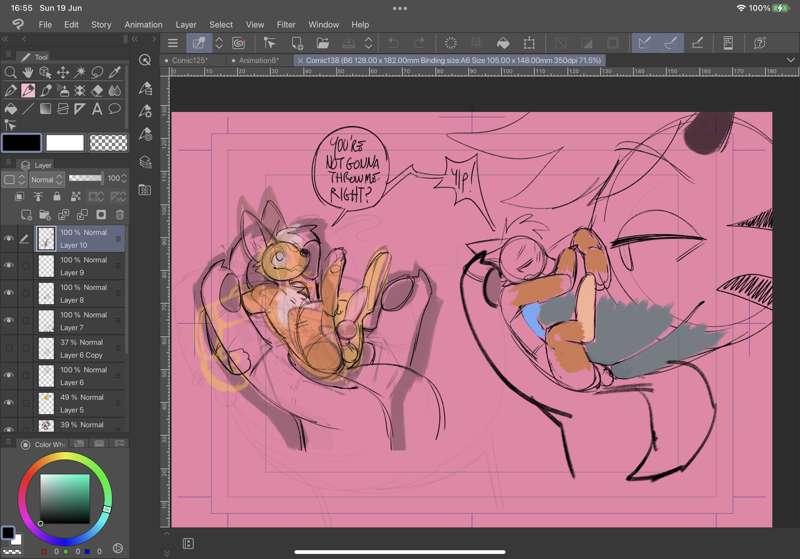Toggle Lock layer icon
The height and width of the screenshot is (559, 800).
coord(57,196)
